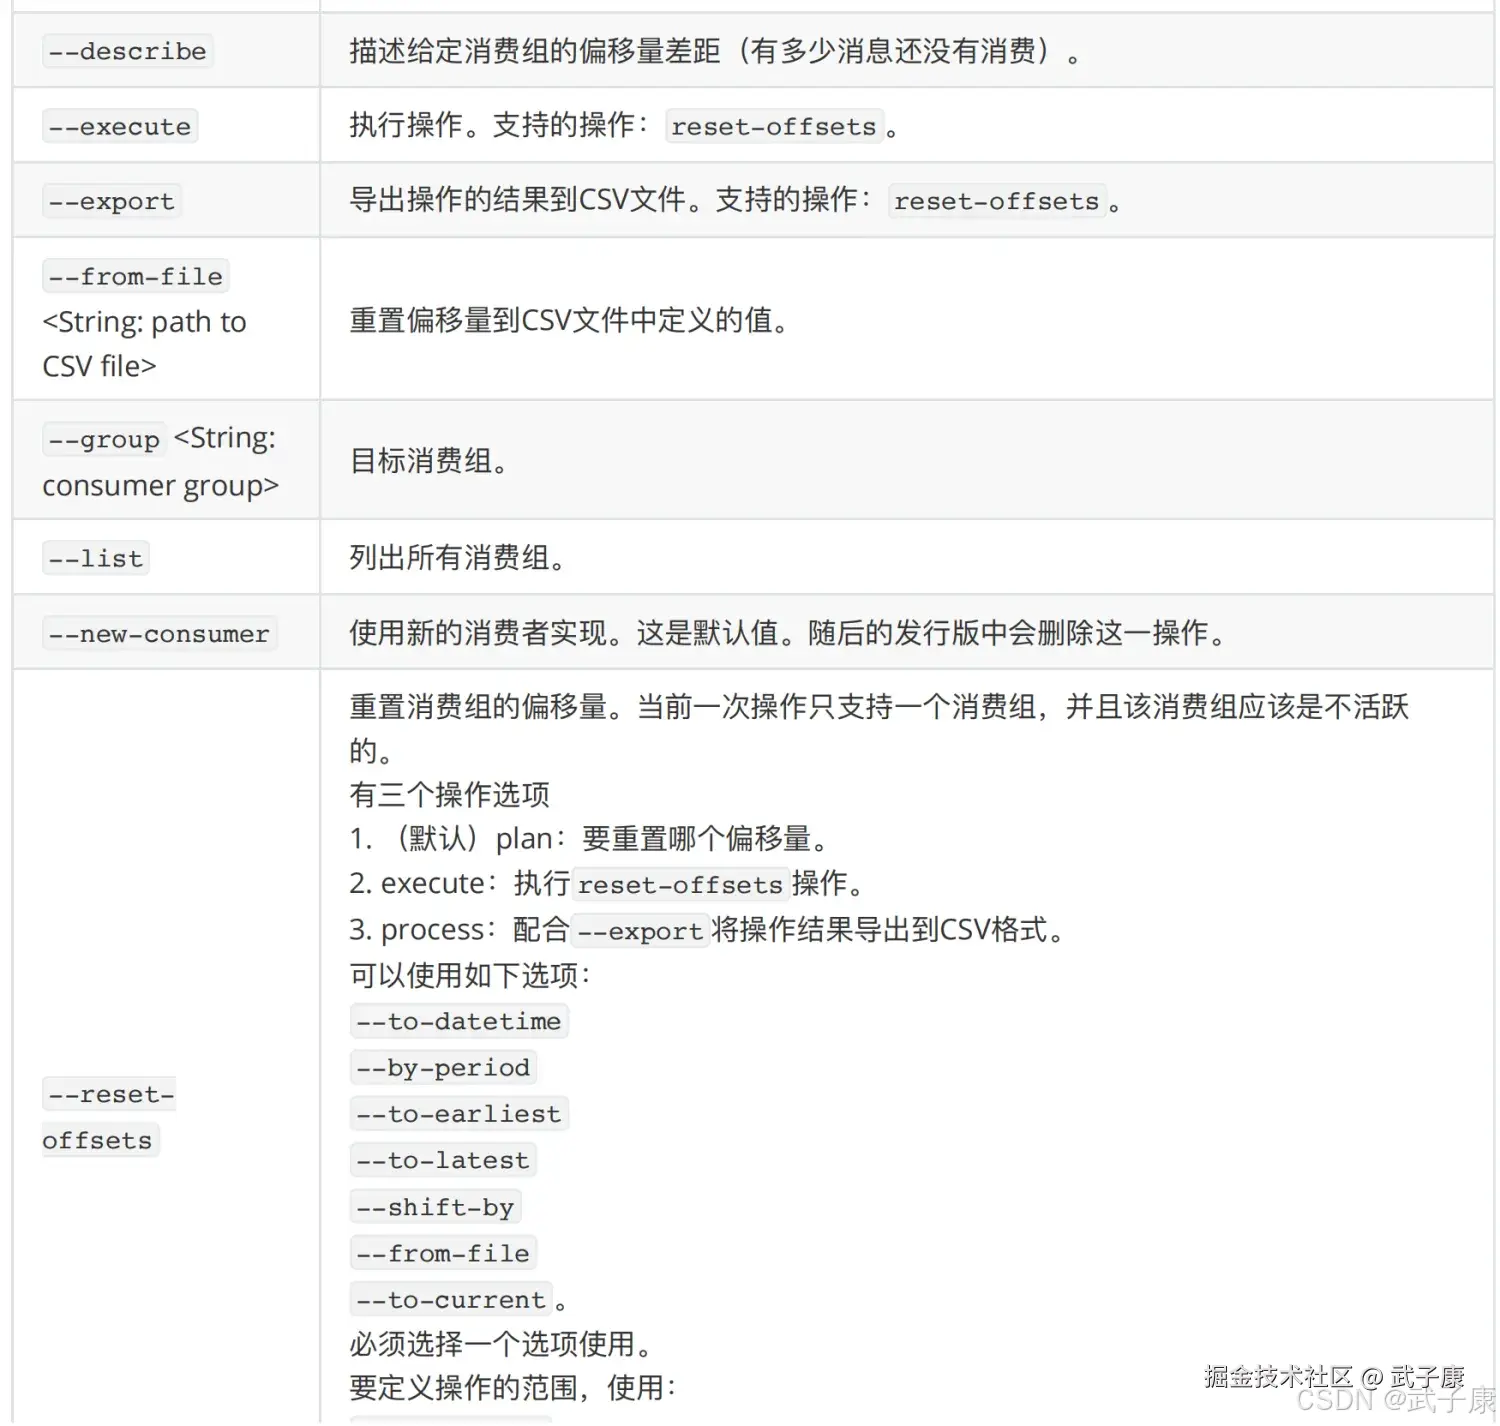Select the --shift-by suboption tag
The width and height of the screenshot is (1500, 1426).
tap(436, 1206)
